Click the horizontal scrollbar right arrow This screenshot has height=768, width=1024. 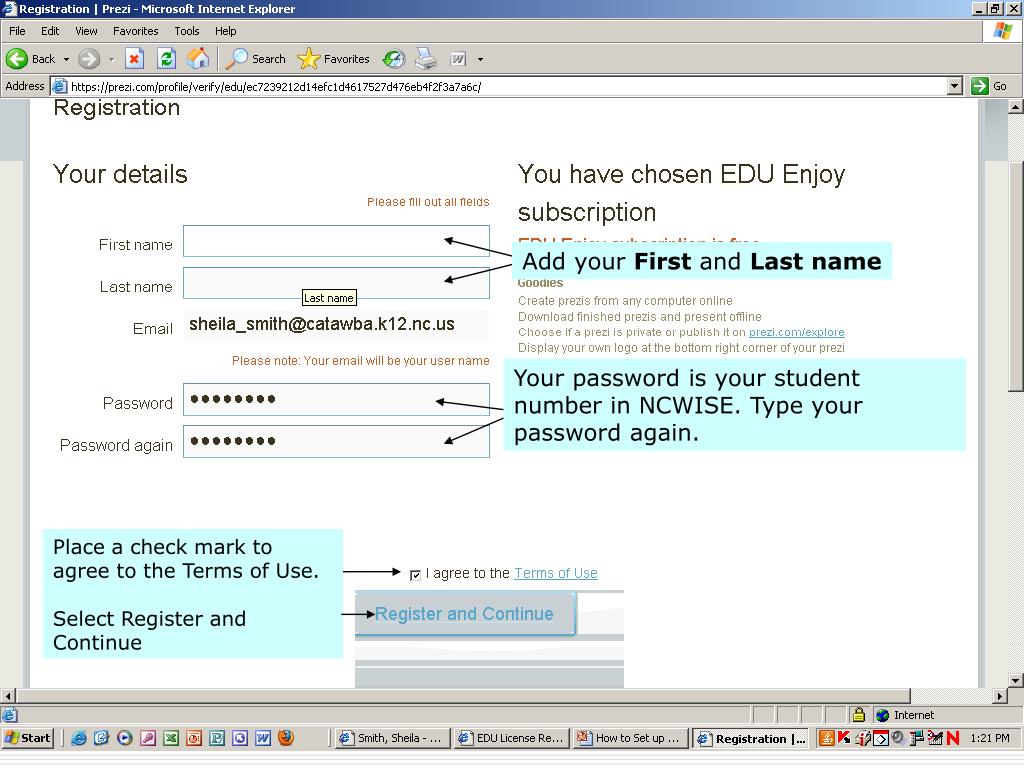999,696
